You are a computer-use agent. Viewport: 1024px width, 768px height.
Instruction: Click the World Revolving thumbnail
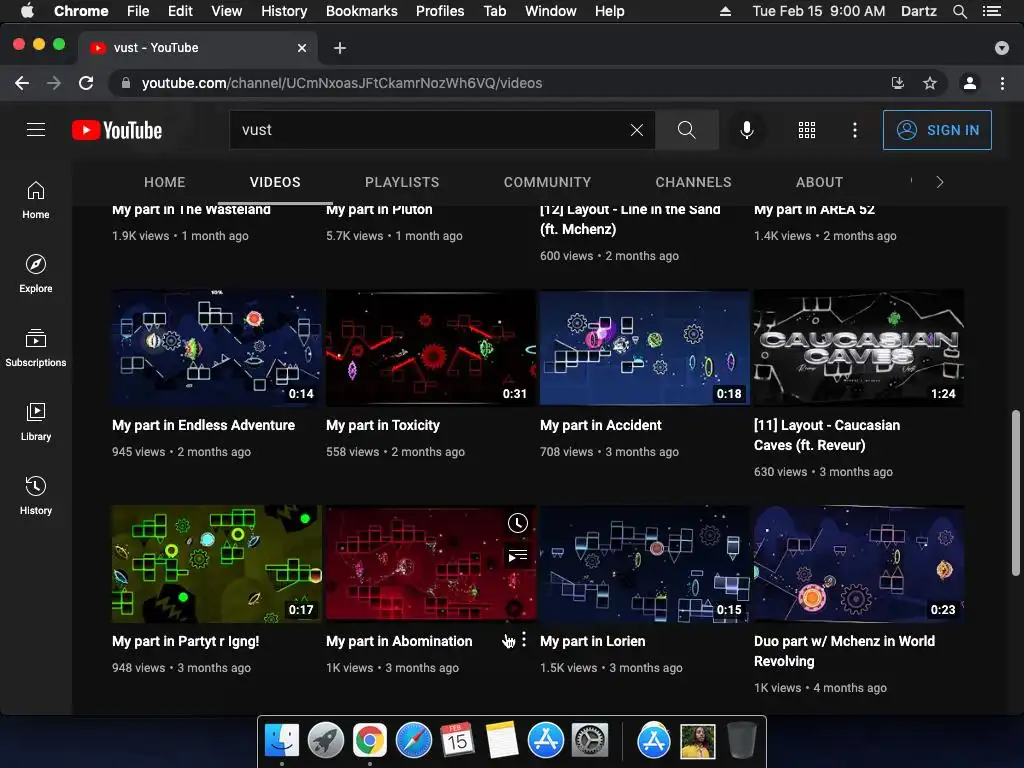tap(858, 564)
